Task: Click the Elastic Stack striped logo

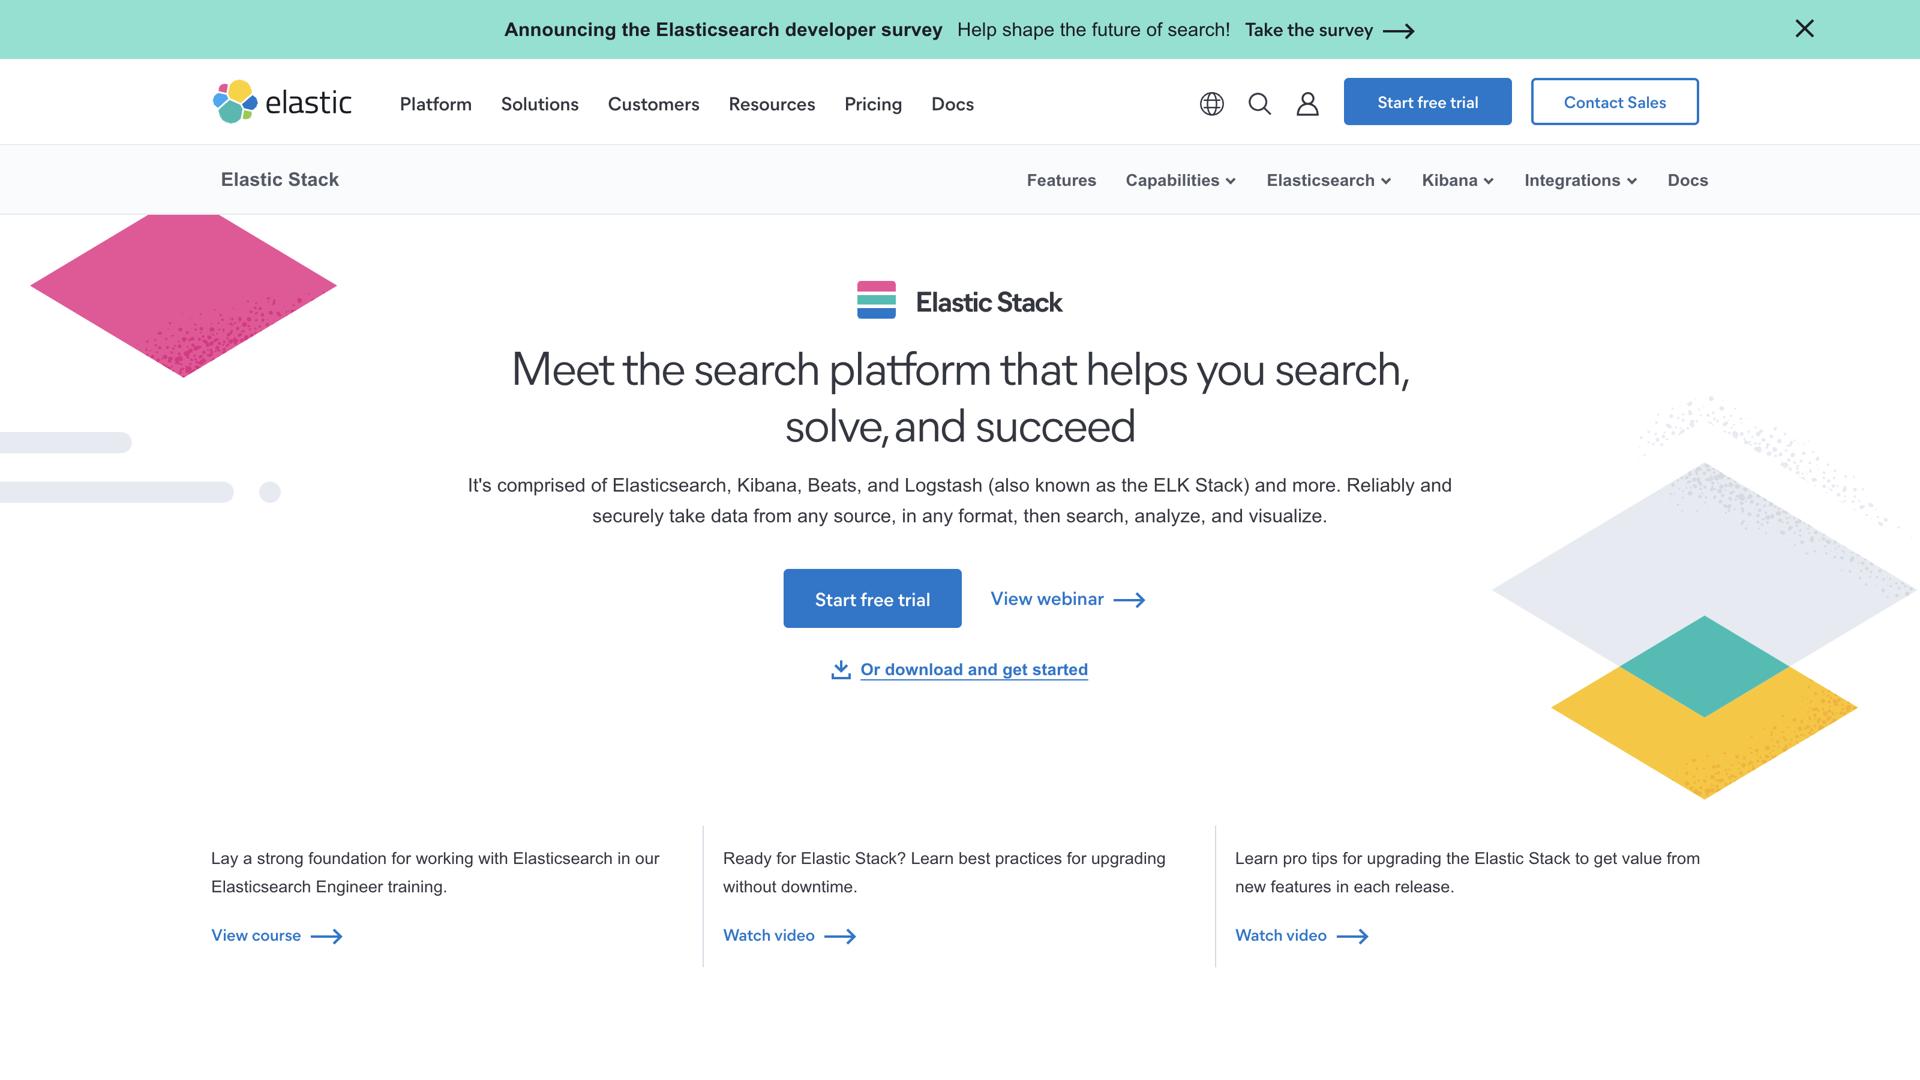Action: pyautogui.click(x=876, y=300)
